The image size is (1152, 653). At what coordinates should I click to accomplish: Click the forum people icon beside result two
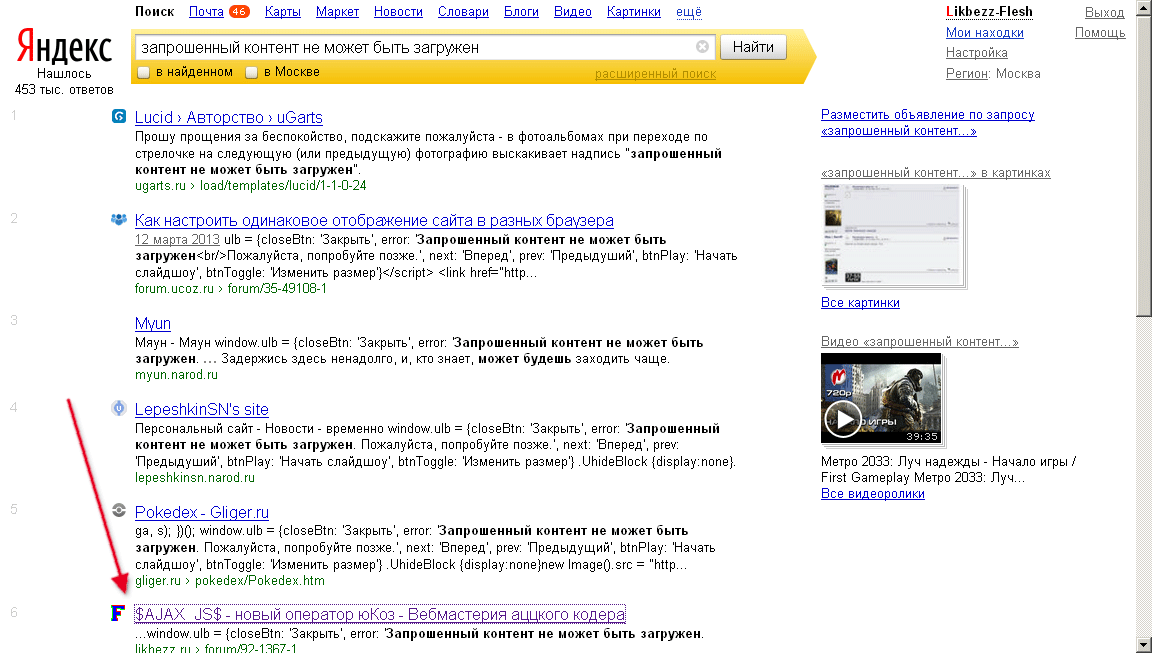(118, 219)
